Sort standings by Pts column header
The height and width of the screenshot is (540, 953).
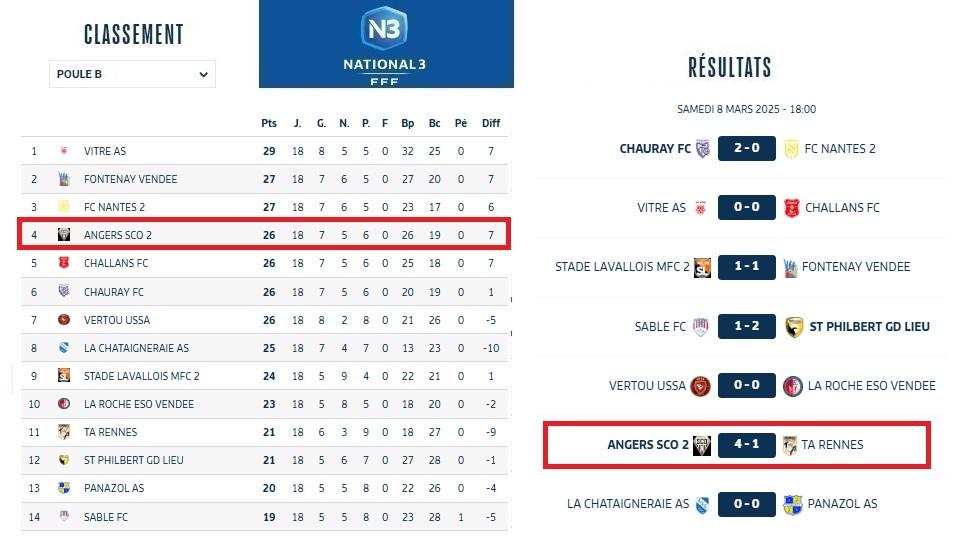coord(268,123)
